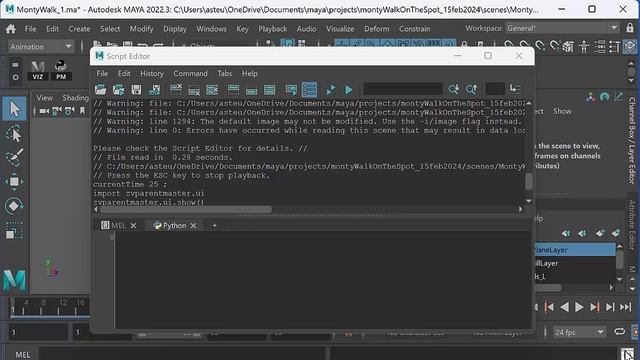Choose the Lasso Select tool
The width and height of the screenshot is (640, 360).
pyautogui.click(x=14, y=134)
